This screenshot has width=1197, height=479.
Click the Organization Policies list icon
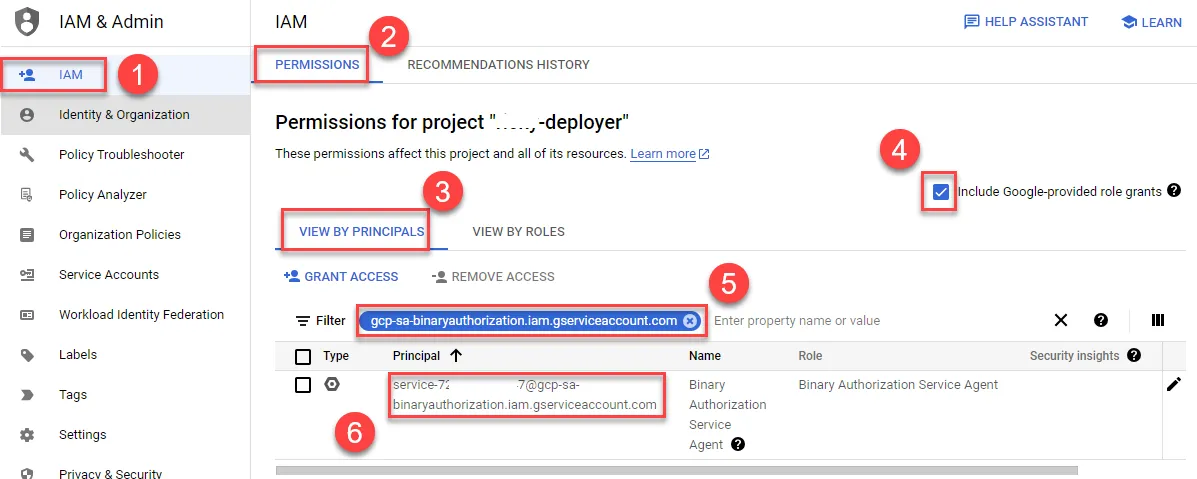click(x=27, y=235)
